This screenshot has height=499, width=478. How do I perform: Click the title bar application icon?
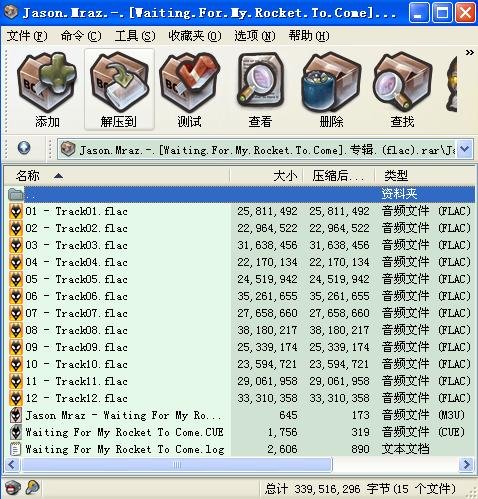click(x=11, y=12)
